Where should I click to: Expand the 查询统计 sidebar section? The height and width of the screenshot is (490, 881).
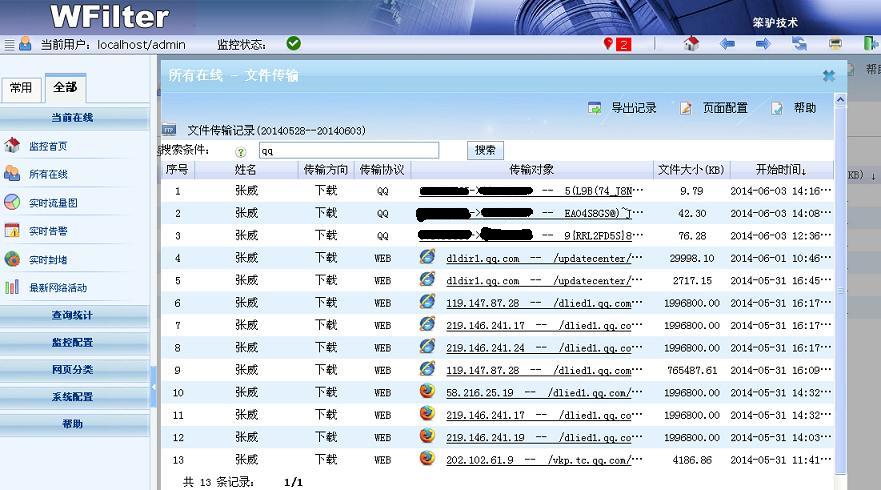pyautogui.click(x=72, y=315)
